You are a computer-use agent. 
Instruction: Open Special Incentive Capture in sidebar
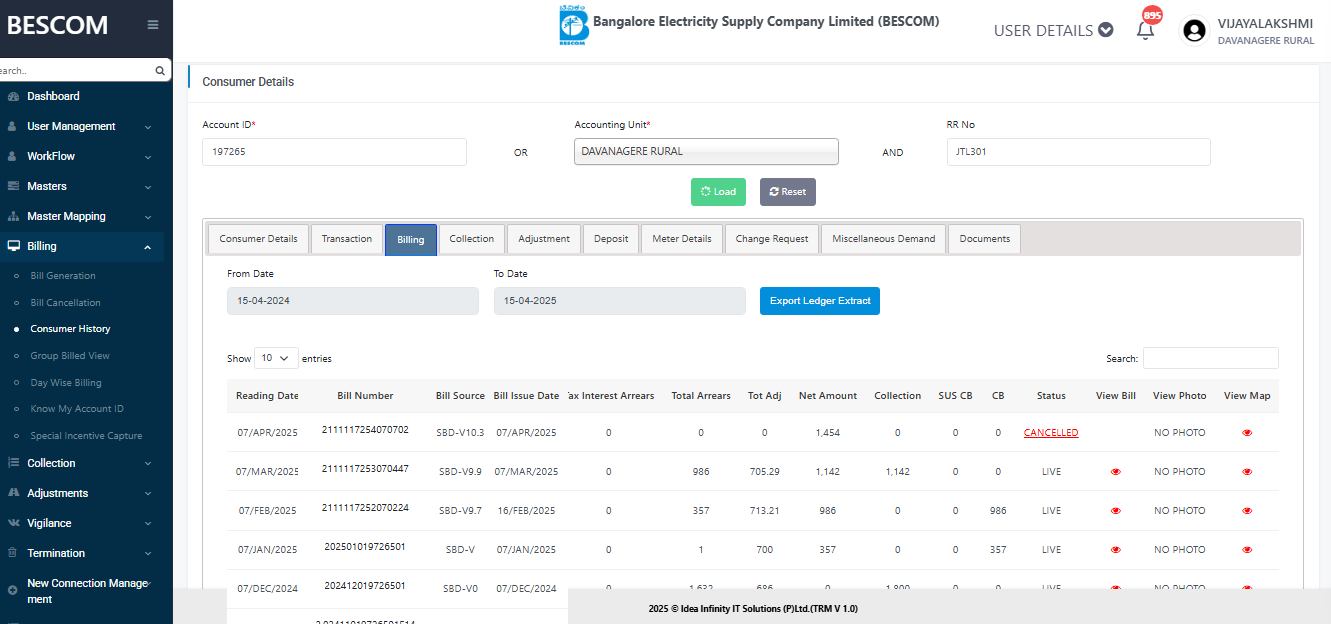[86, 436]
